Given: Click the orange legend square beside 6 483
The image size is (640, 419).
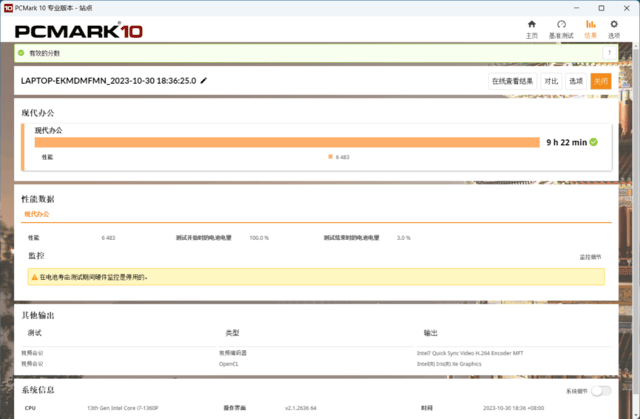Looking at the screenshot, I should point(330,157).
